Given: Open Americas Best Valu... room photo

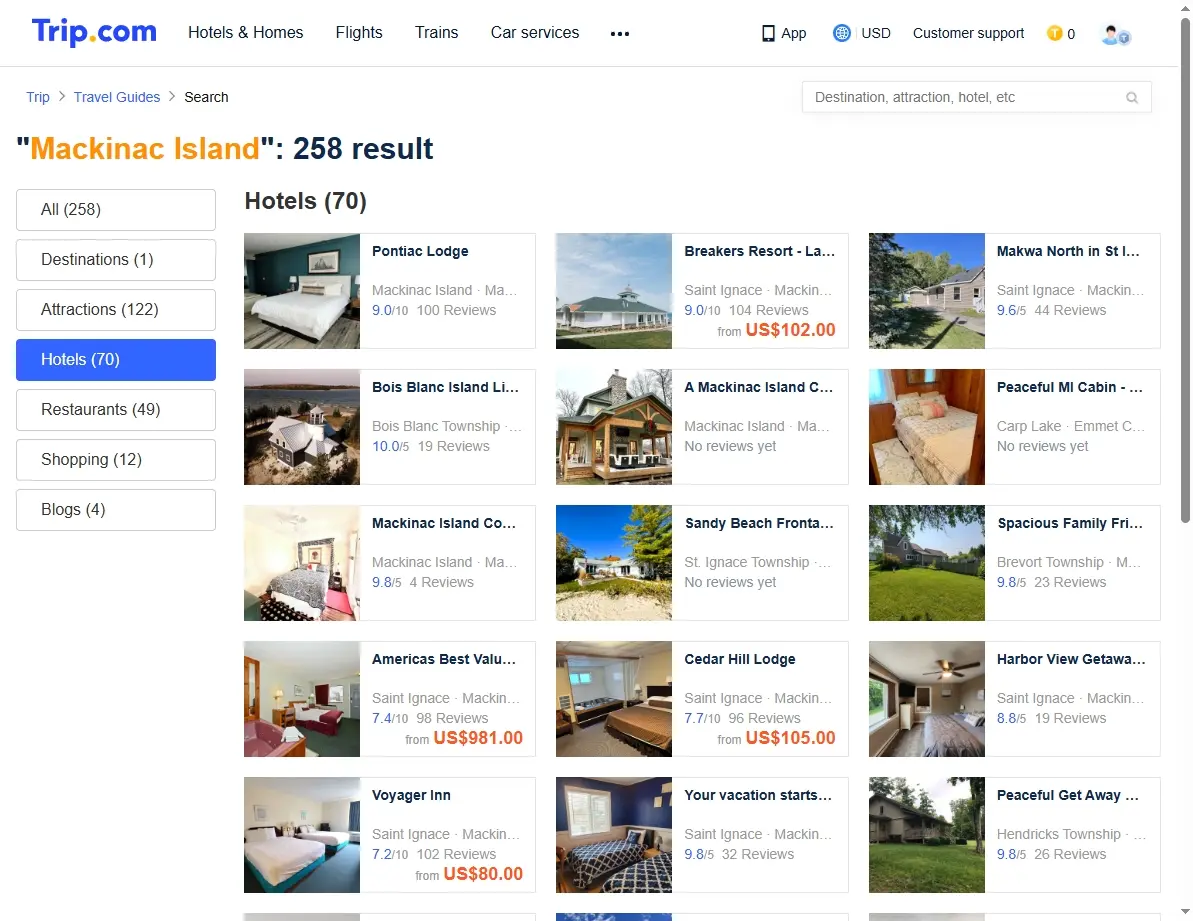Looking at the screenshot, I should coord(302,700).
